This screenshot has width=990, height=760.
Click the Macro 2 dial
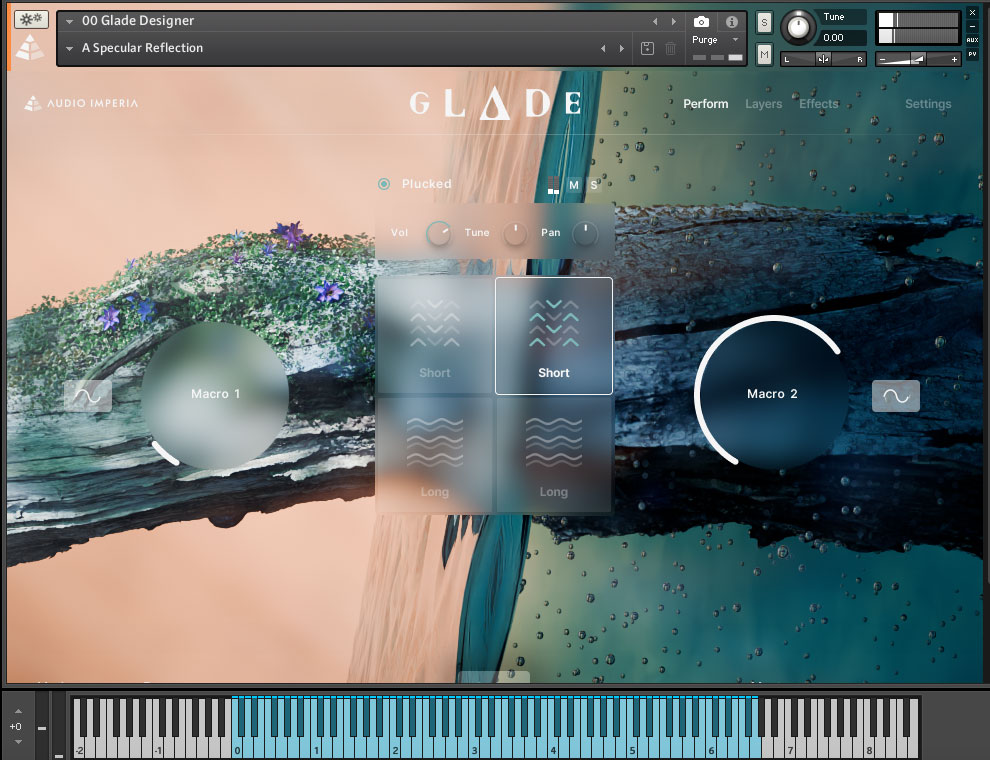(x=772, y=394)
